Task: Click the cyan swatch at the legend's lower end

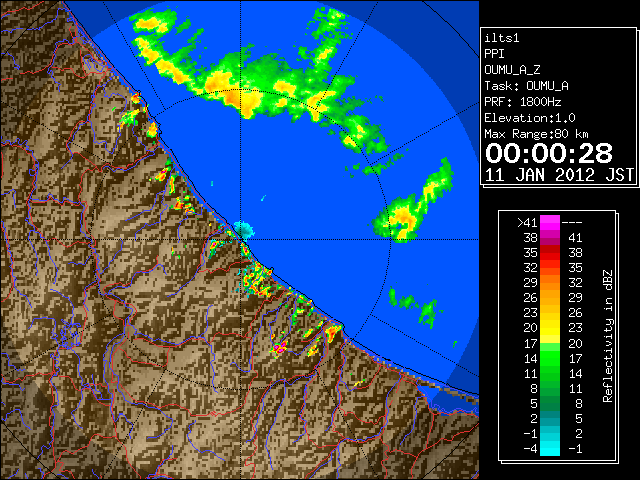Action: [x=550, y=448]
